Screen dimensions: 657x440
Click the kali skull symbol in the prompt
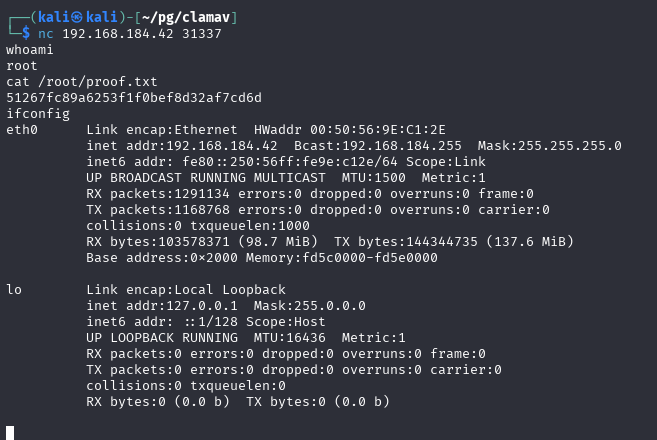tap(77, 17)
